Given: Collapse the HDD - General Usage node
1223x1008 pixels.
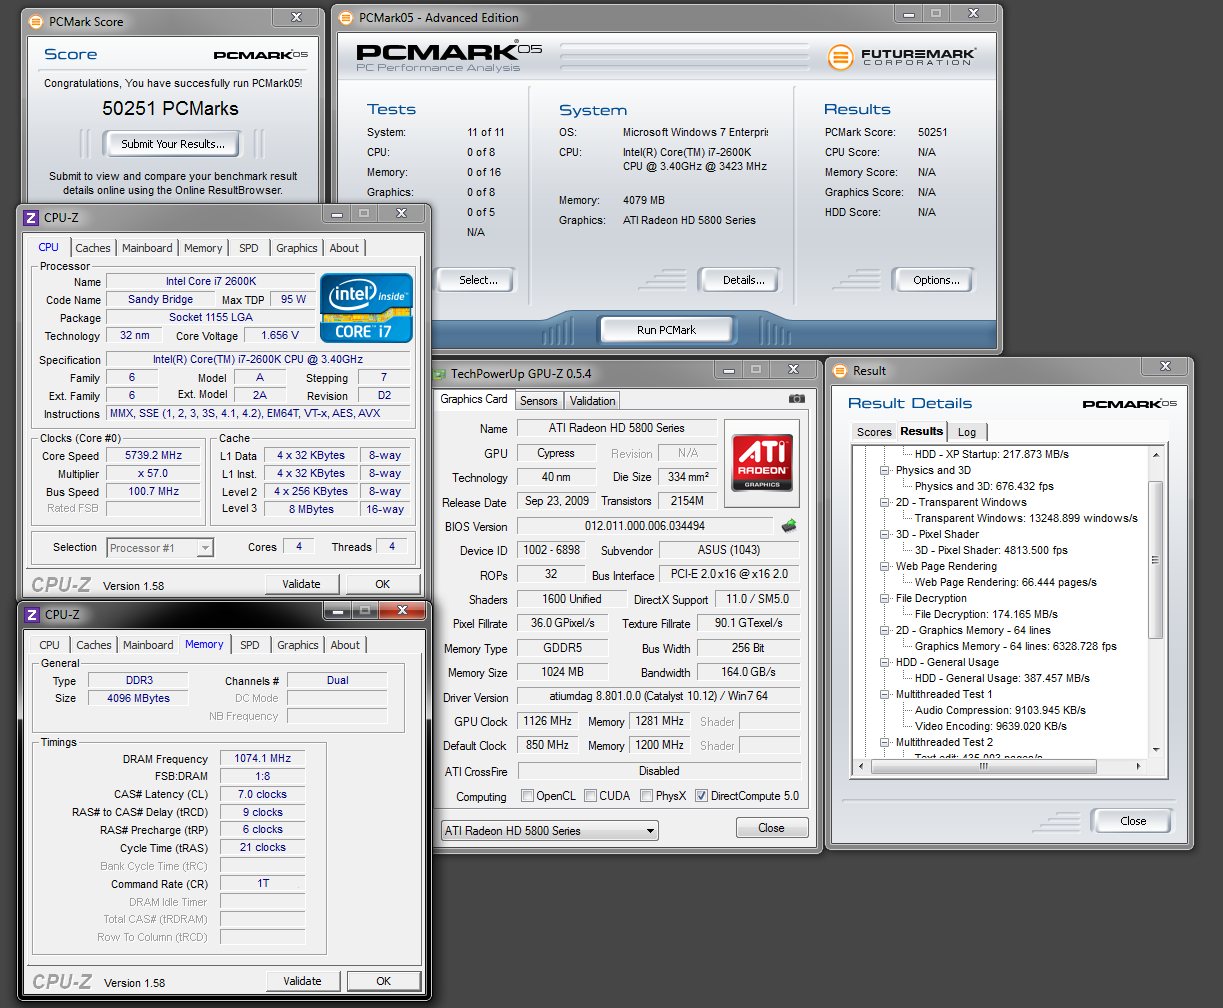Looking at the screenshot, I should coord(885,662).
